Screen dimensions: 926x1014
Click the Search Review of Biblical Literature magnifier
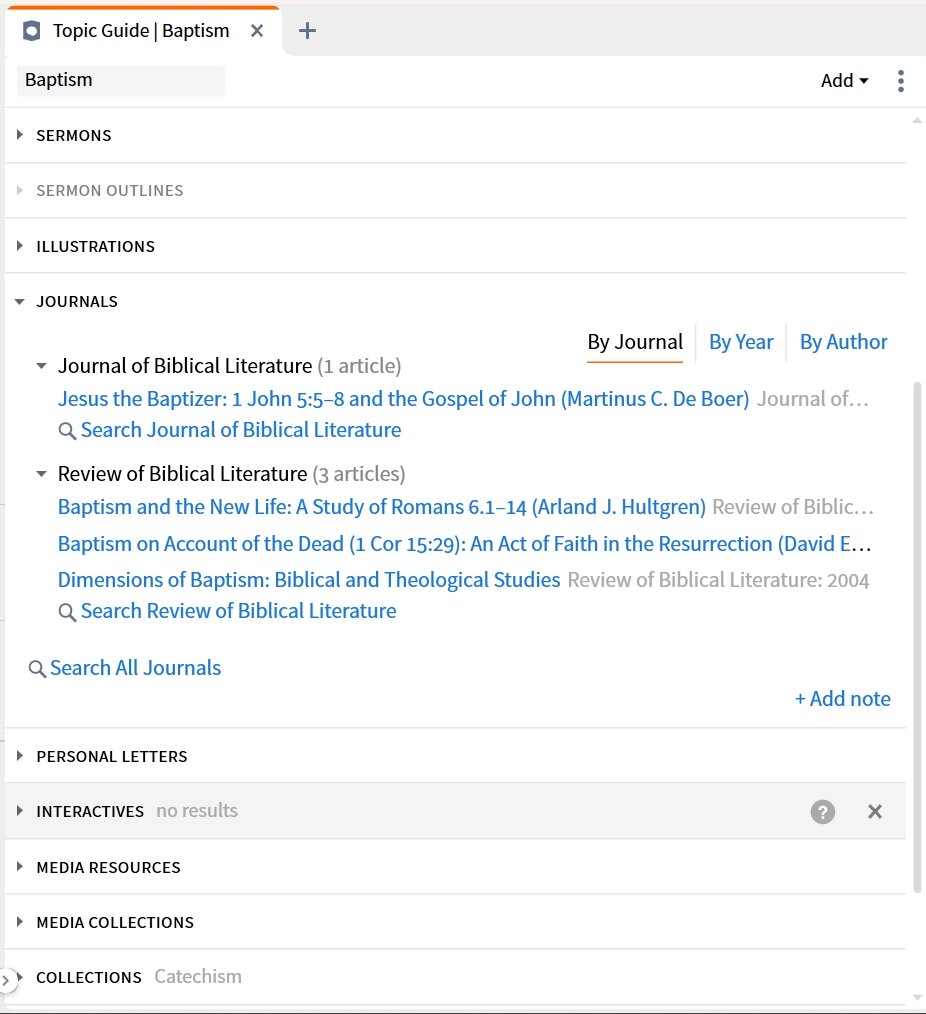(67, 611)
